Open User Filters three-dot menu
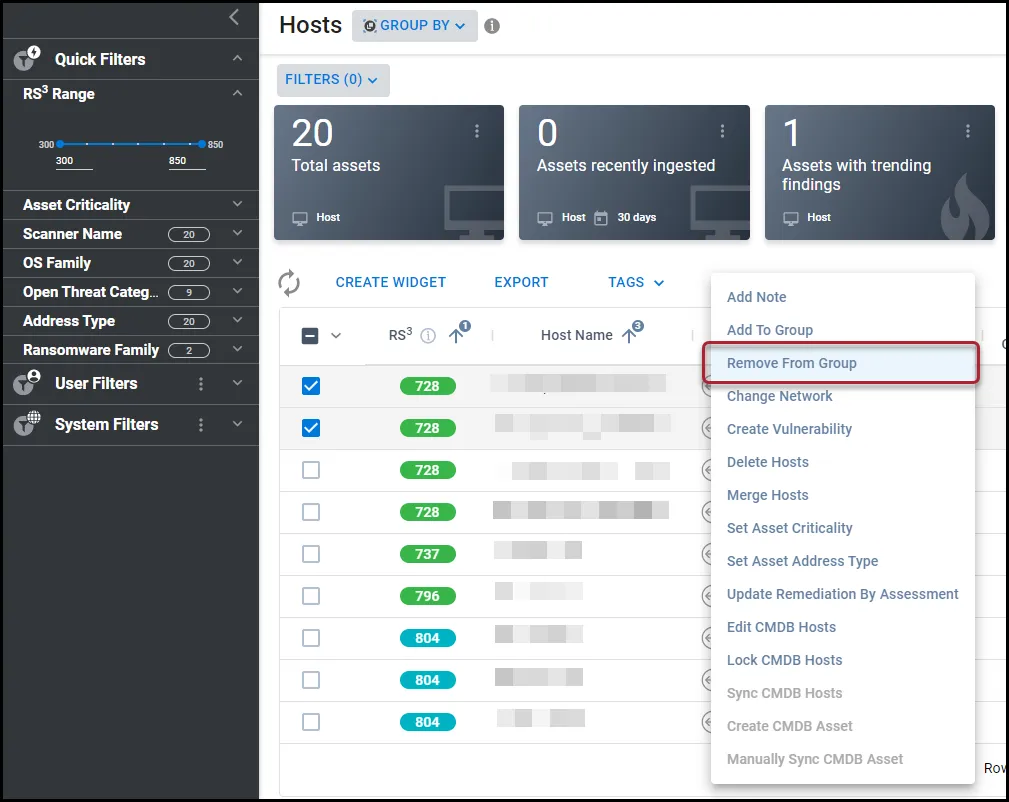 coord(201,384)
